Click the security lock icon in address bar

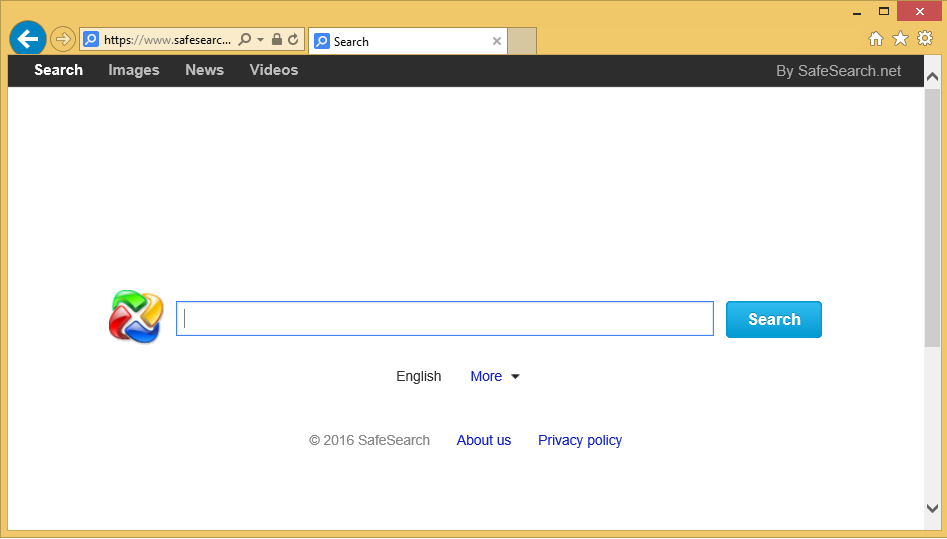point(277,40)
